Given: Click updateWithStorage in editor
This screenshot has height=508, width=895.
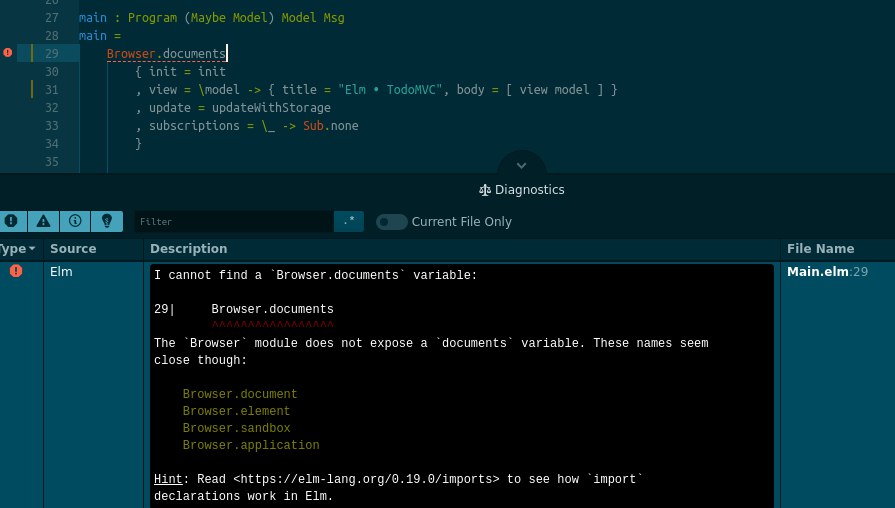Looking at the screenshot, I should point(271,108).
